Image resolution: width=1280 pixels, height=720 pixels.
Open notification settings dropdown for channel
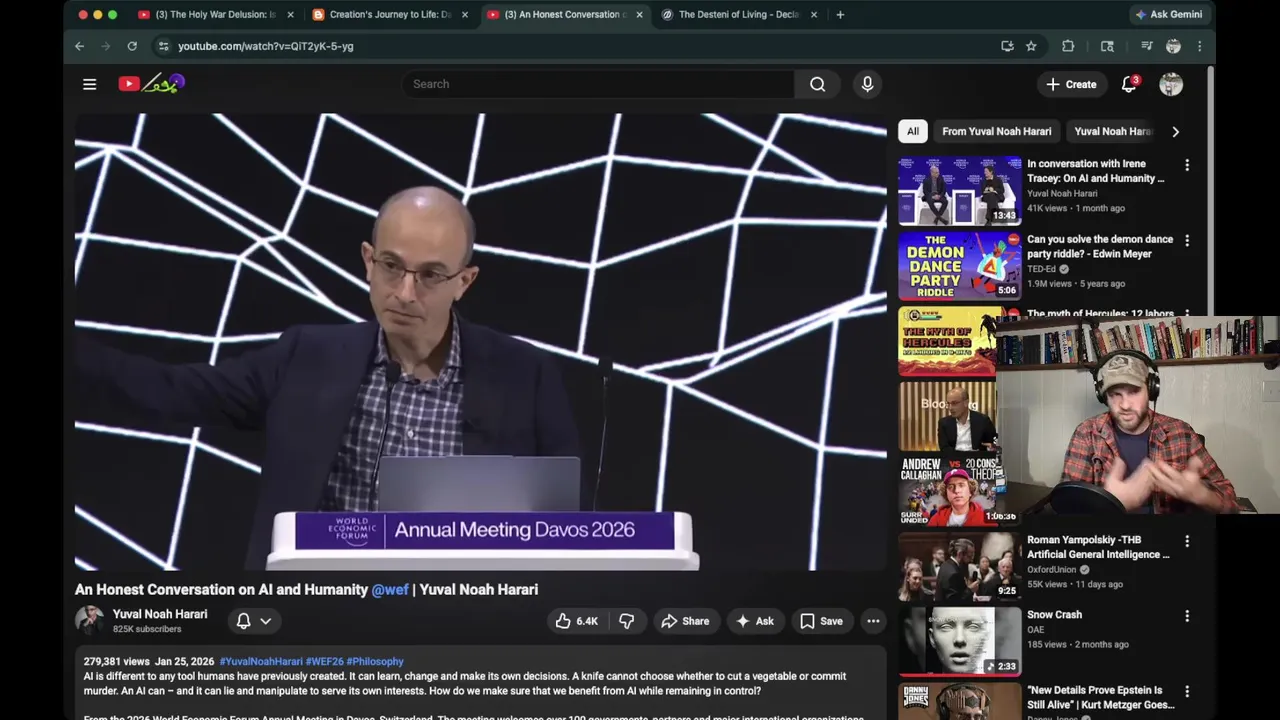click(254, 621)
